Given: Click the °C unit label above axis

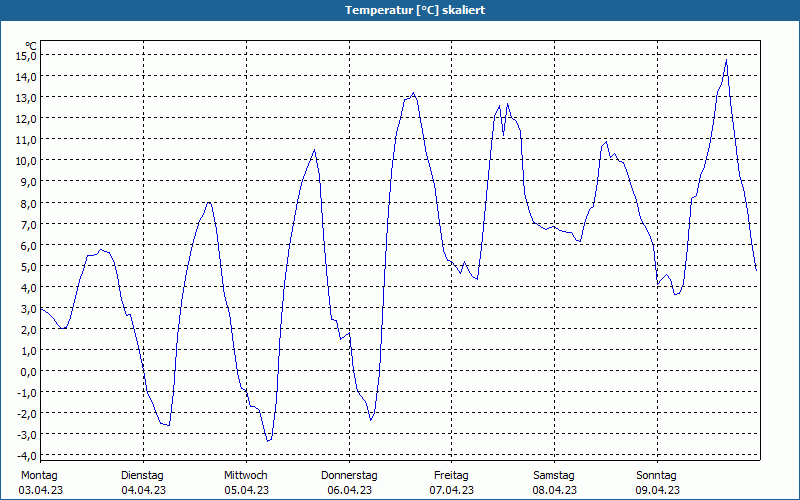Looking at the screenshot, I should (x=31, y=46).
